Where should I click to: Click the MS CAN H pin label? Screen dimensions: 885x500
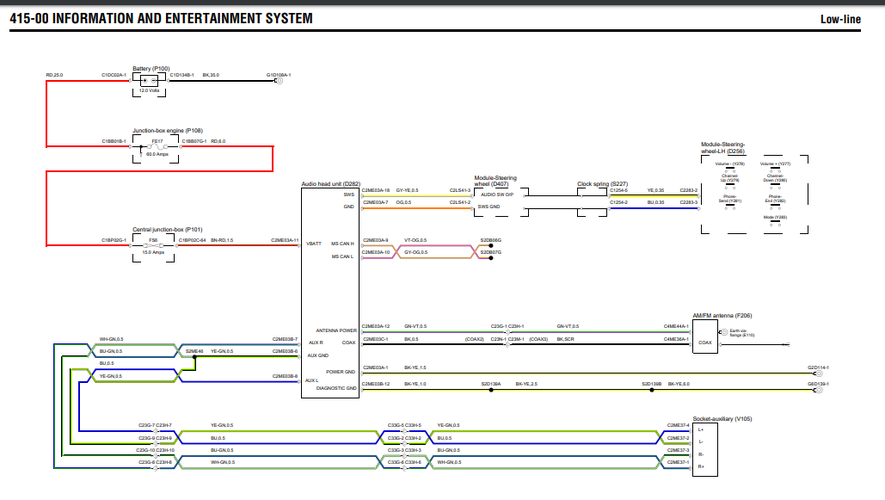tap(343, 244)
